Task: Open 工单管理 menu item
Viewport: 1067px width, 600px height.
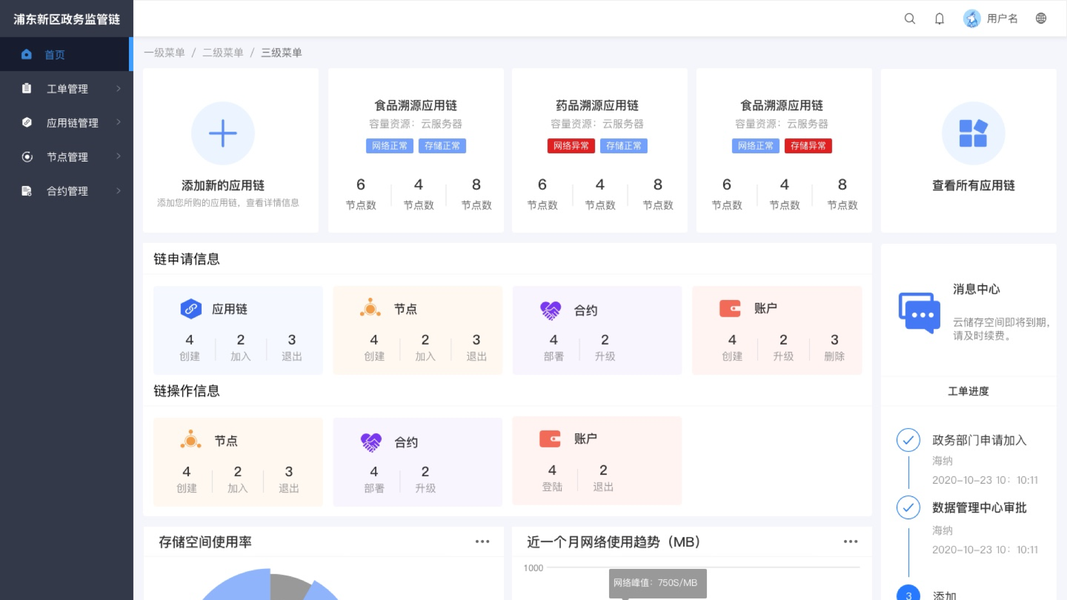Action: (67, 88)
